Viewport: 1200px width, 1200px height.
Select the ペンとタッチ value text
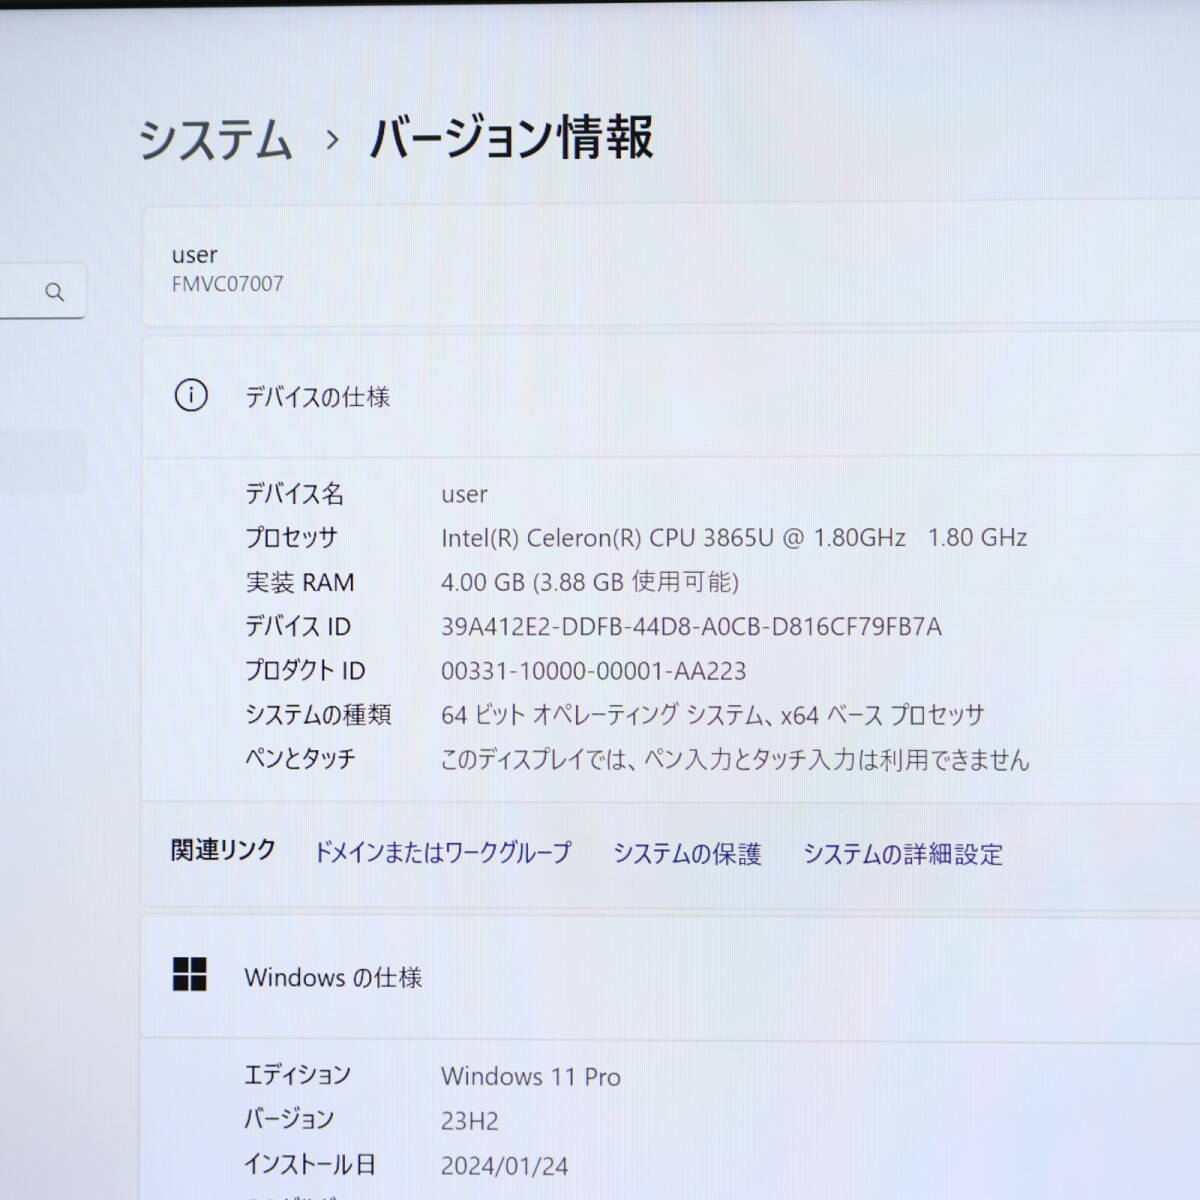point(735,760)
